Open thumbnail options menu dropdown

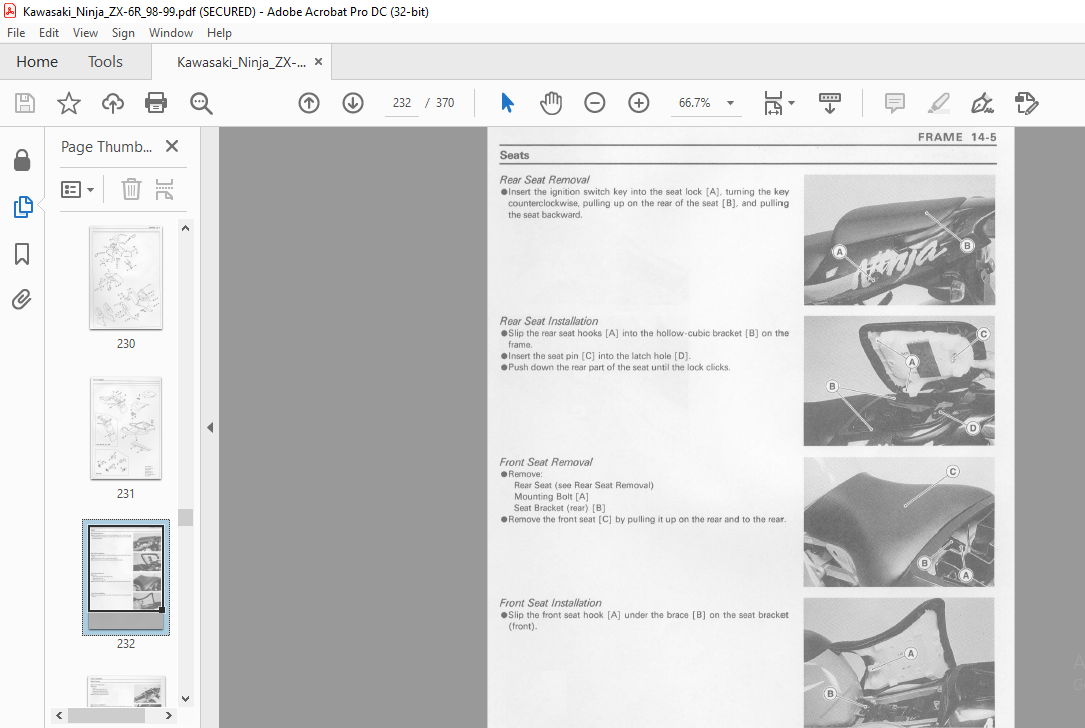(78, 189)
